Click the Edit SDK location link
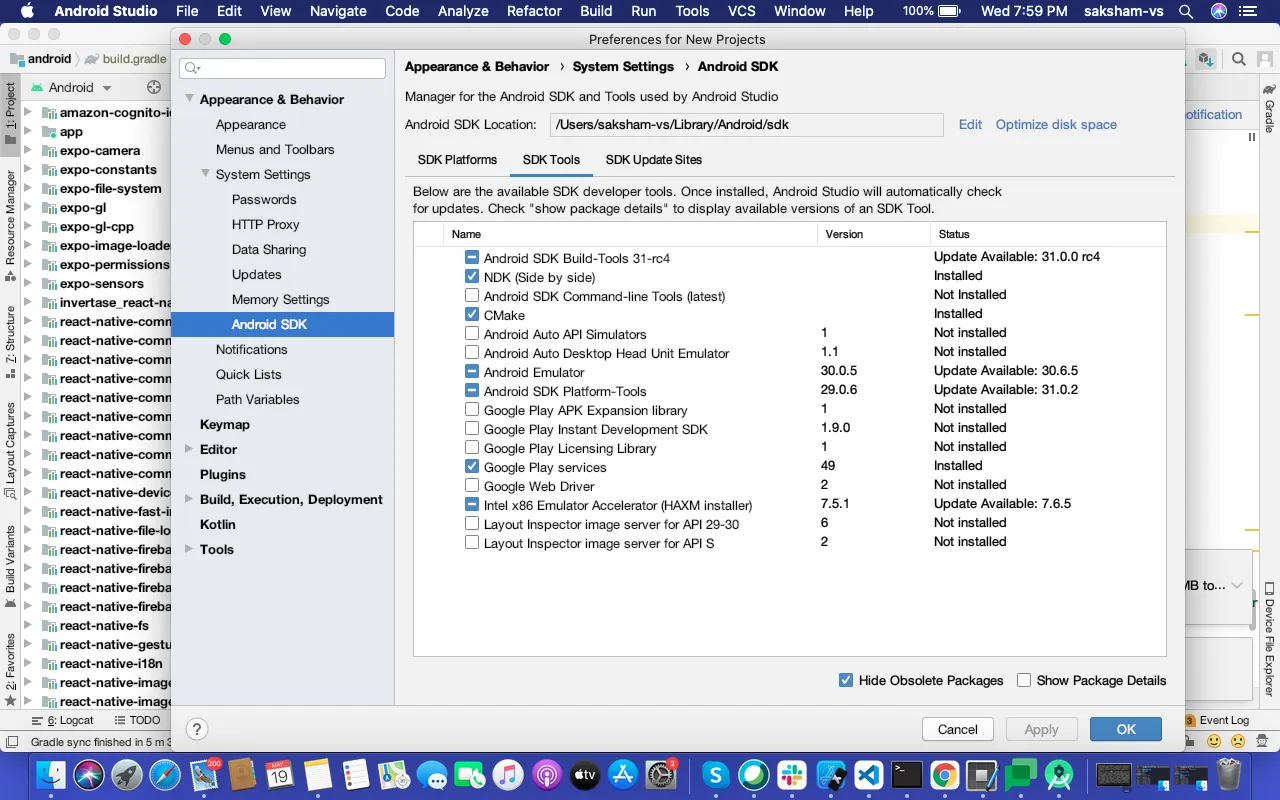Viewport: 1280px width, 800px height. click(970, 124)
